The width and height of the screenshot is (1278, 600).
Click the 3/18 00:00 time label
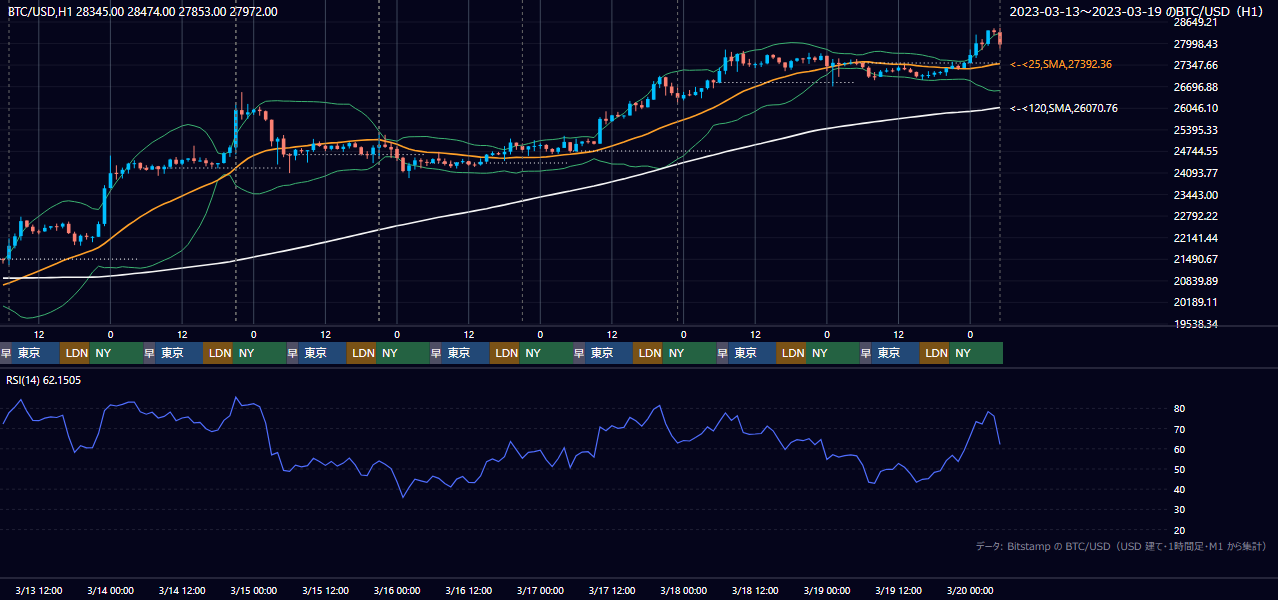pos(684,591)
